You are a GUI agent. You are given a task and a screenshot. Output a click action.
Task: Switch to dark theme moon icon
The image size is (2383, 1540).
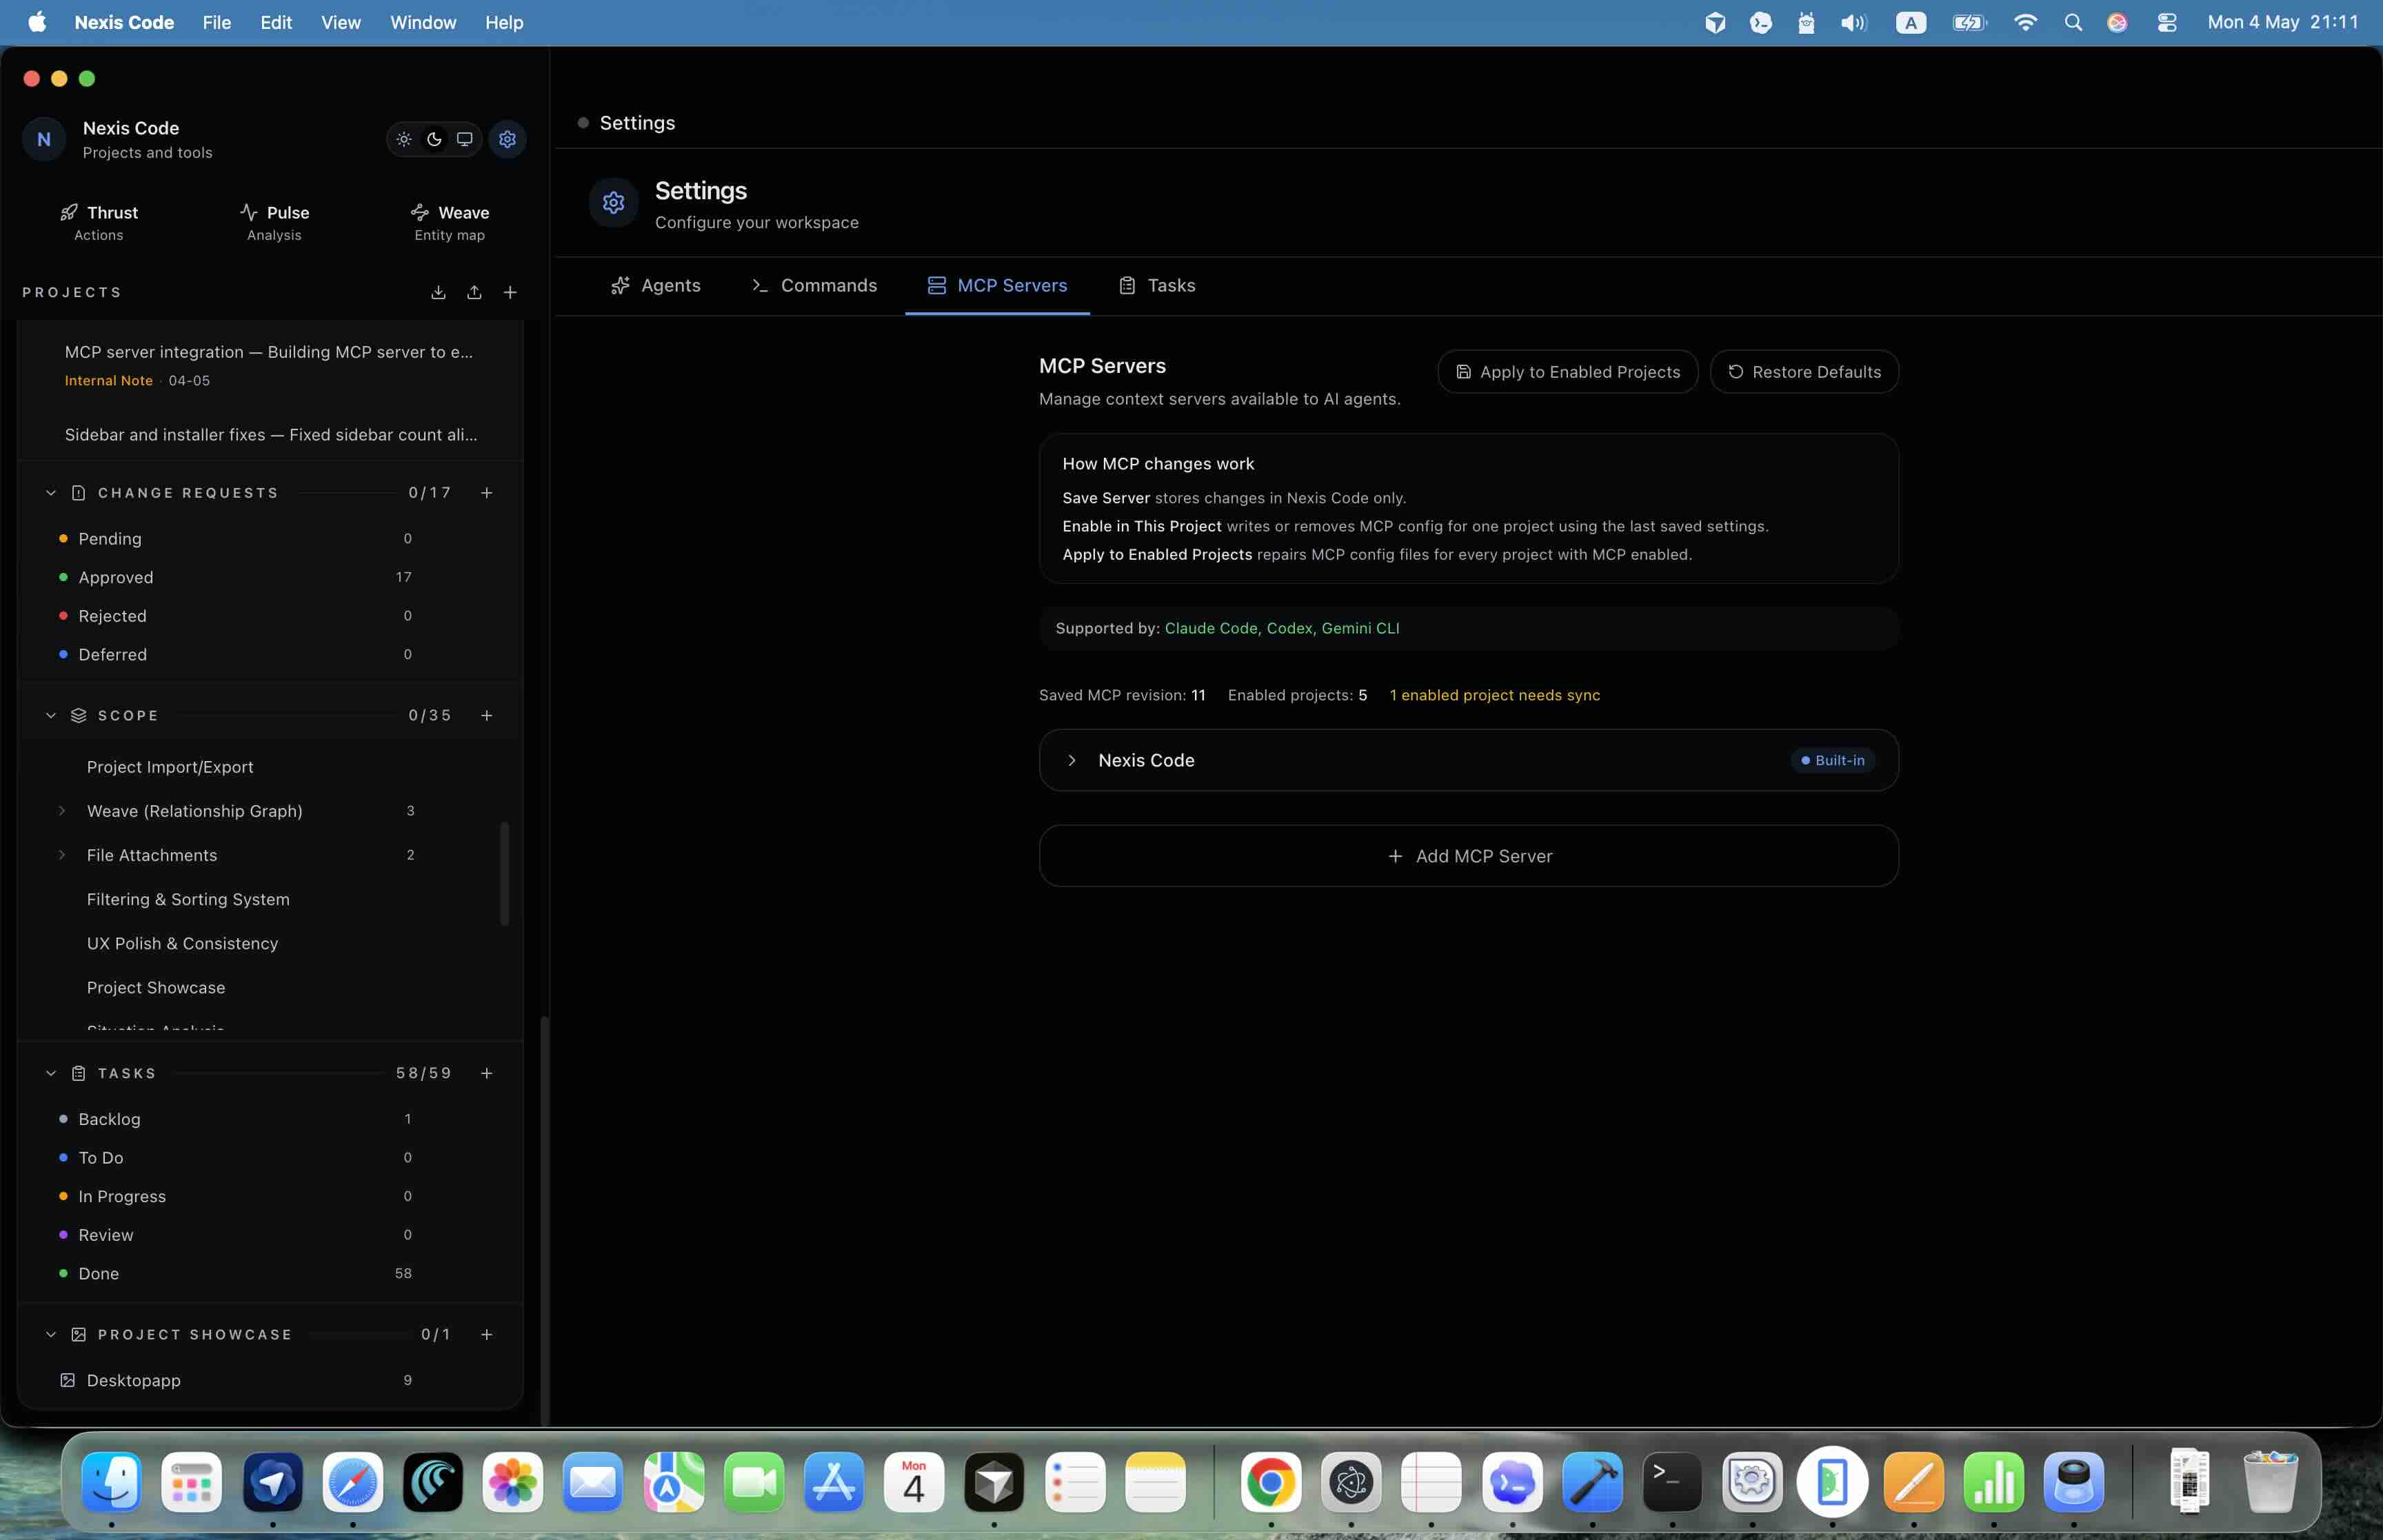(x=434, y=139)
